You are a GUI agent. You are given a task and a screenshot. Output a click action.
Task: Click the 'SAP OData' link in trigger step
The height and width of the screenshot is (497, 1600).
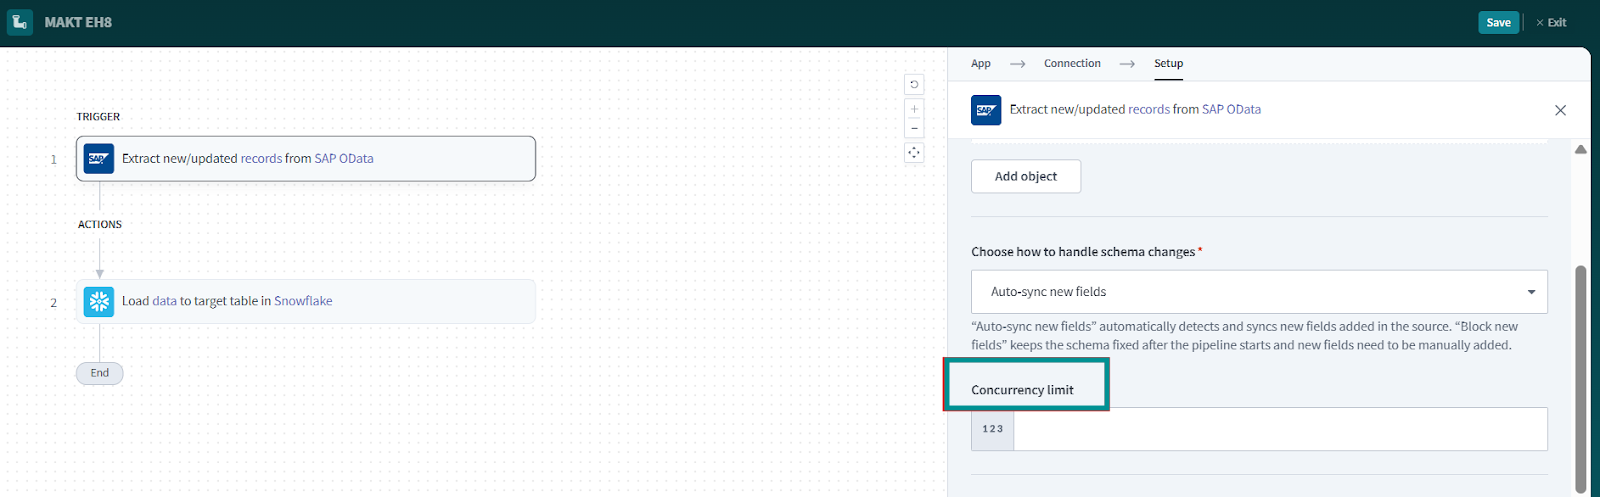coord(344,159)
